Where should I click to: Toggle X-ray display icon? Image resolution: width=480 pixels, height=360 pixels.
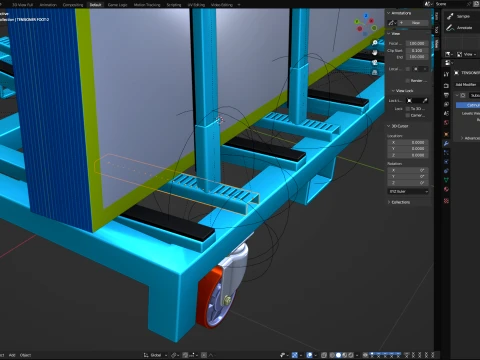click(324, 355)
